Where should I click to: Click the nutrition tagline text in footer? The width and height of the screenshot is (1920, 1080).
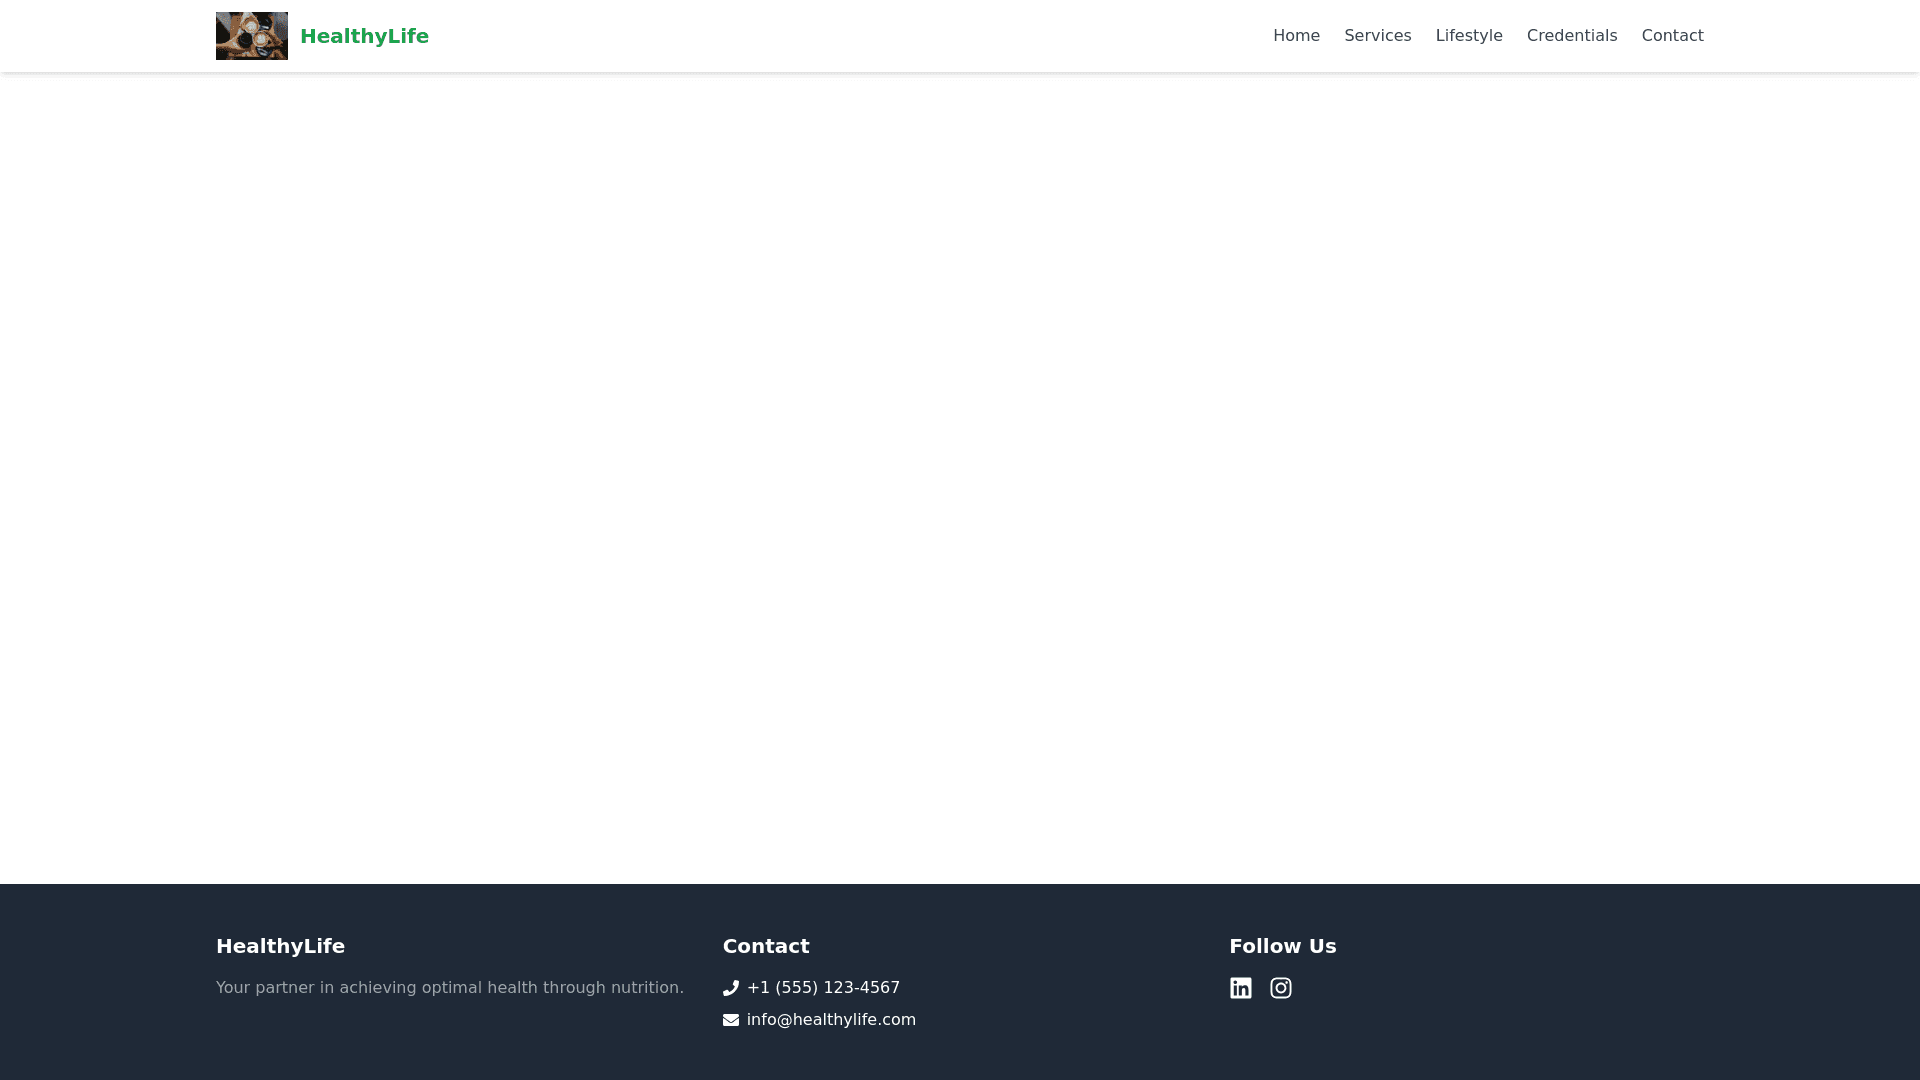[x=450, y=987]
